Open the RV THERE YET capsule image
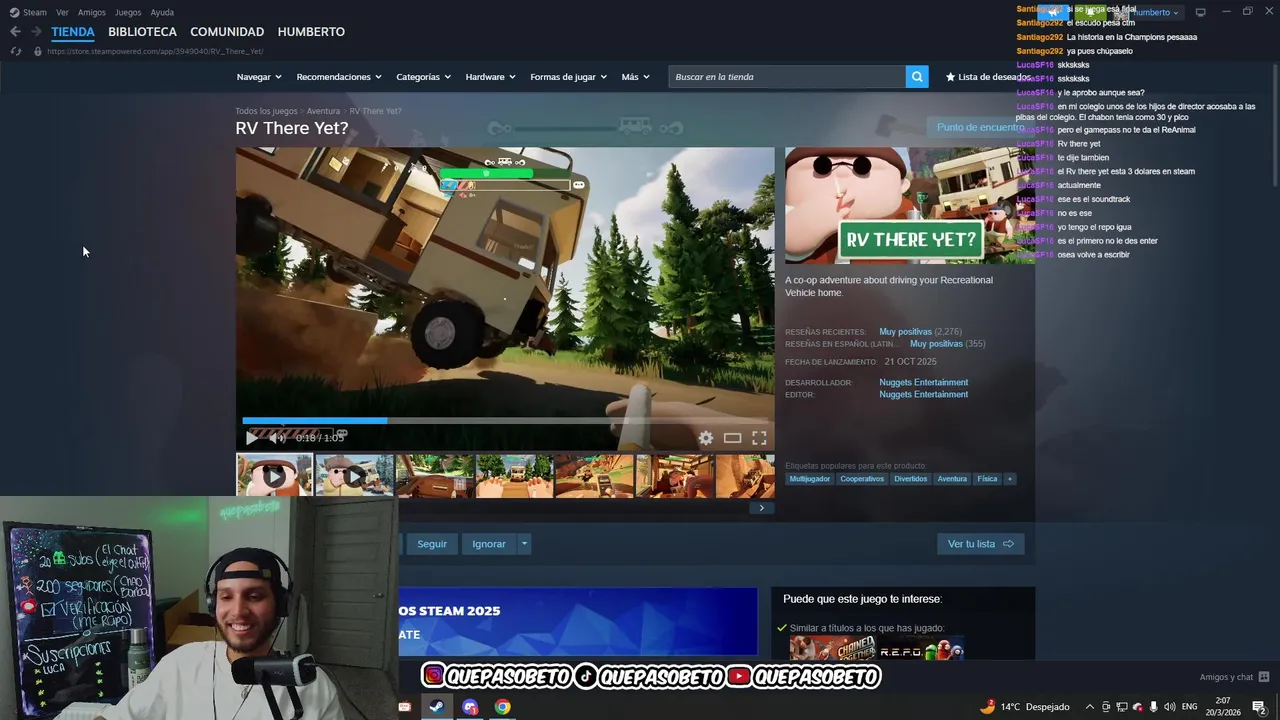 click(x=910, y=205)
